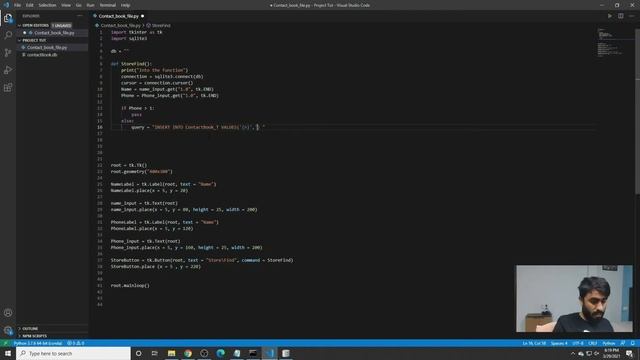Change Spaces: 4 indentation setting
Image resolution: width=640 pixels, height=360 pixels.
[x=559, y=343]
